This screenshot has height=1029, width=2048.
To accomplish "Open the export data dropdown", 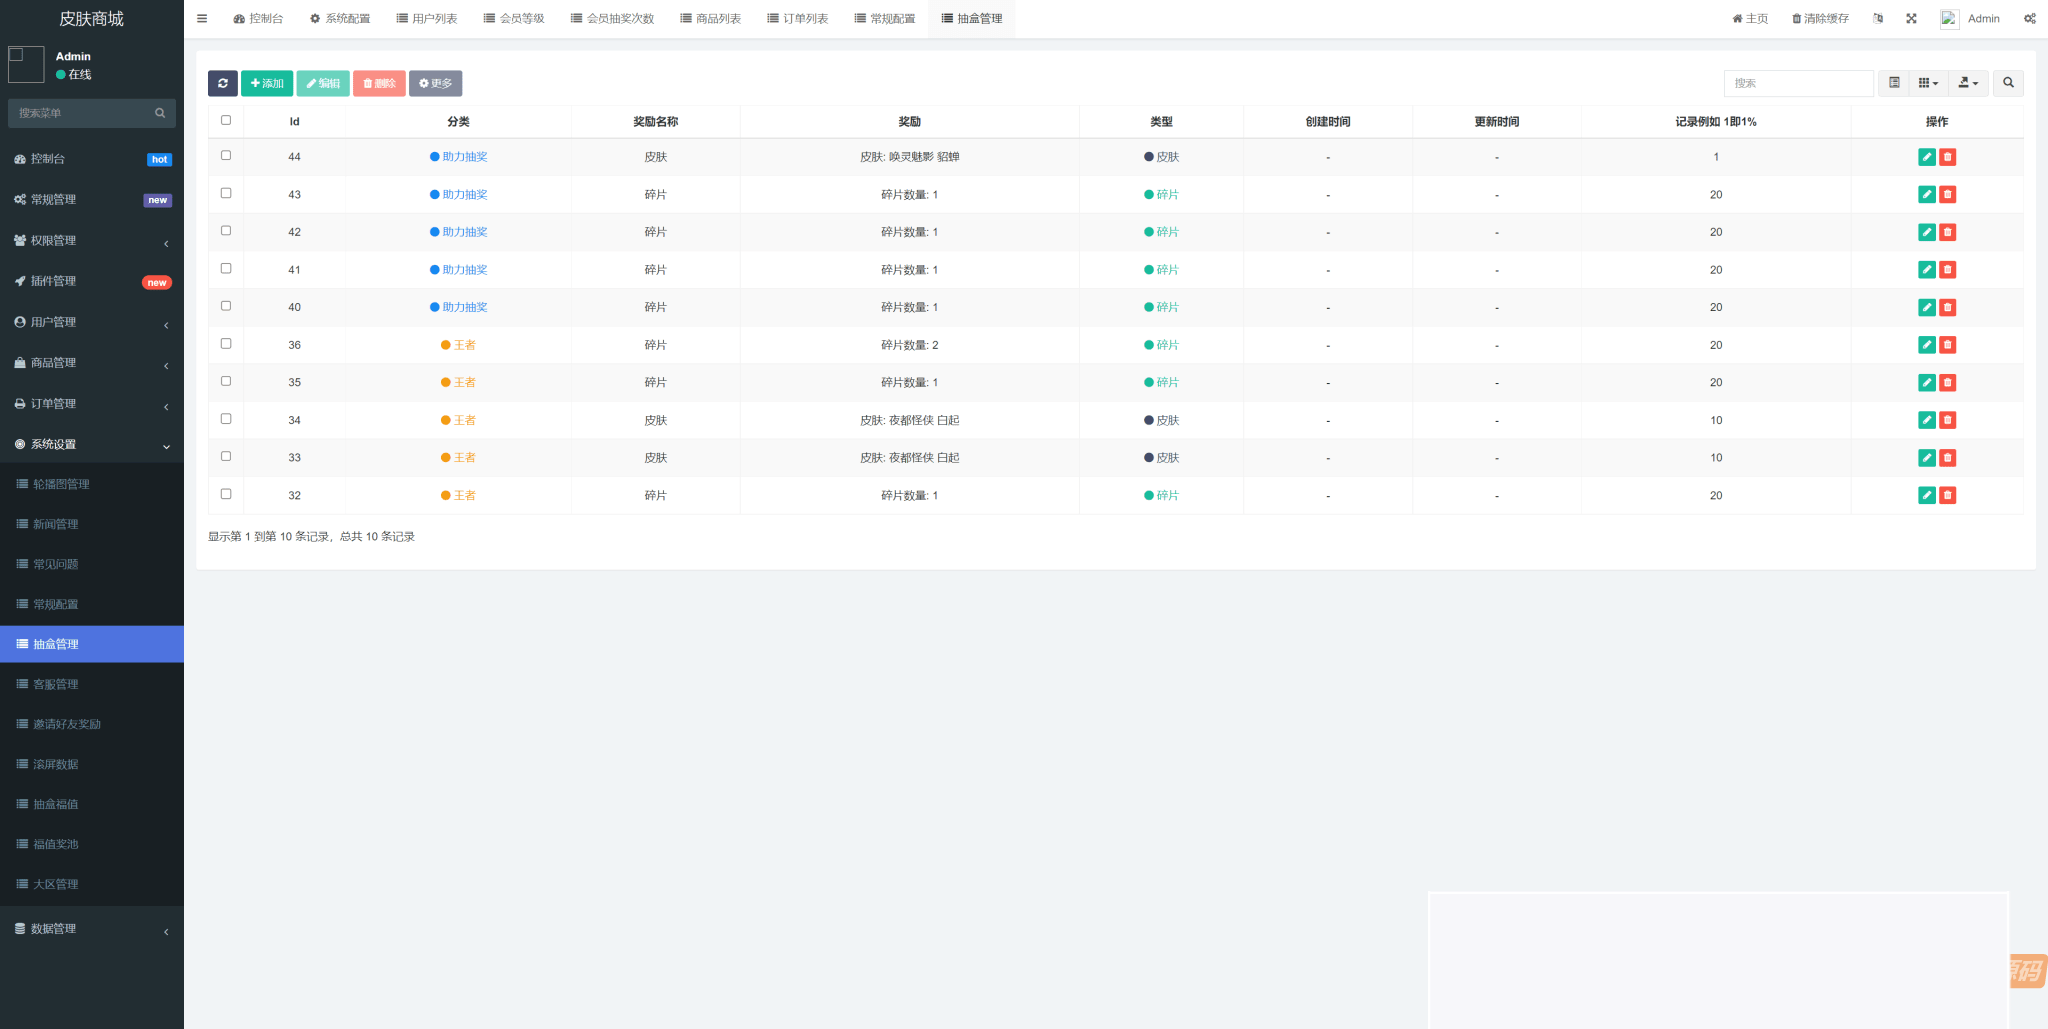I will point(1967,83).
